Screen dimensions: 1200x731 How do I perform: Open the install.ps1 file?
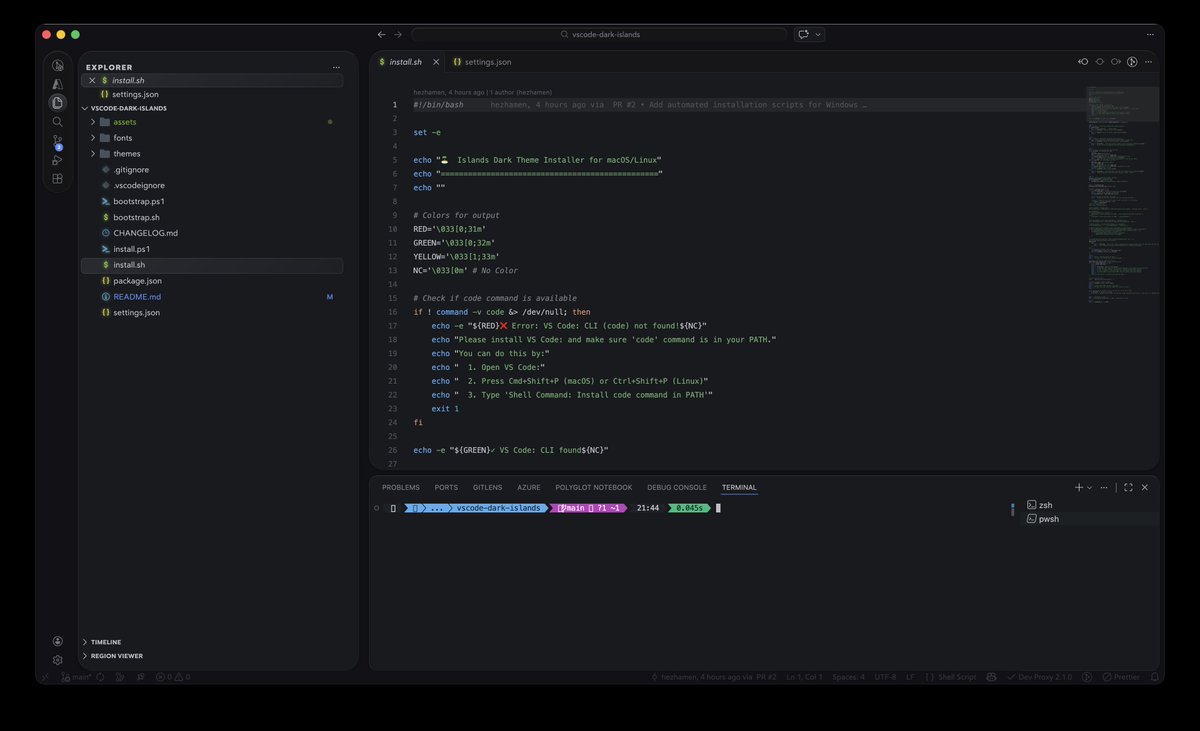pyautogui.click(x=212, y=249)
